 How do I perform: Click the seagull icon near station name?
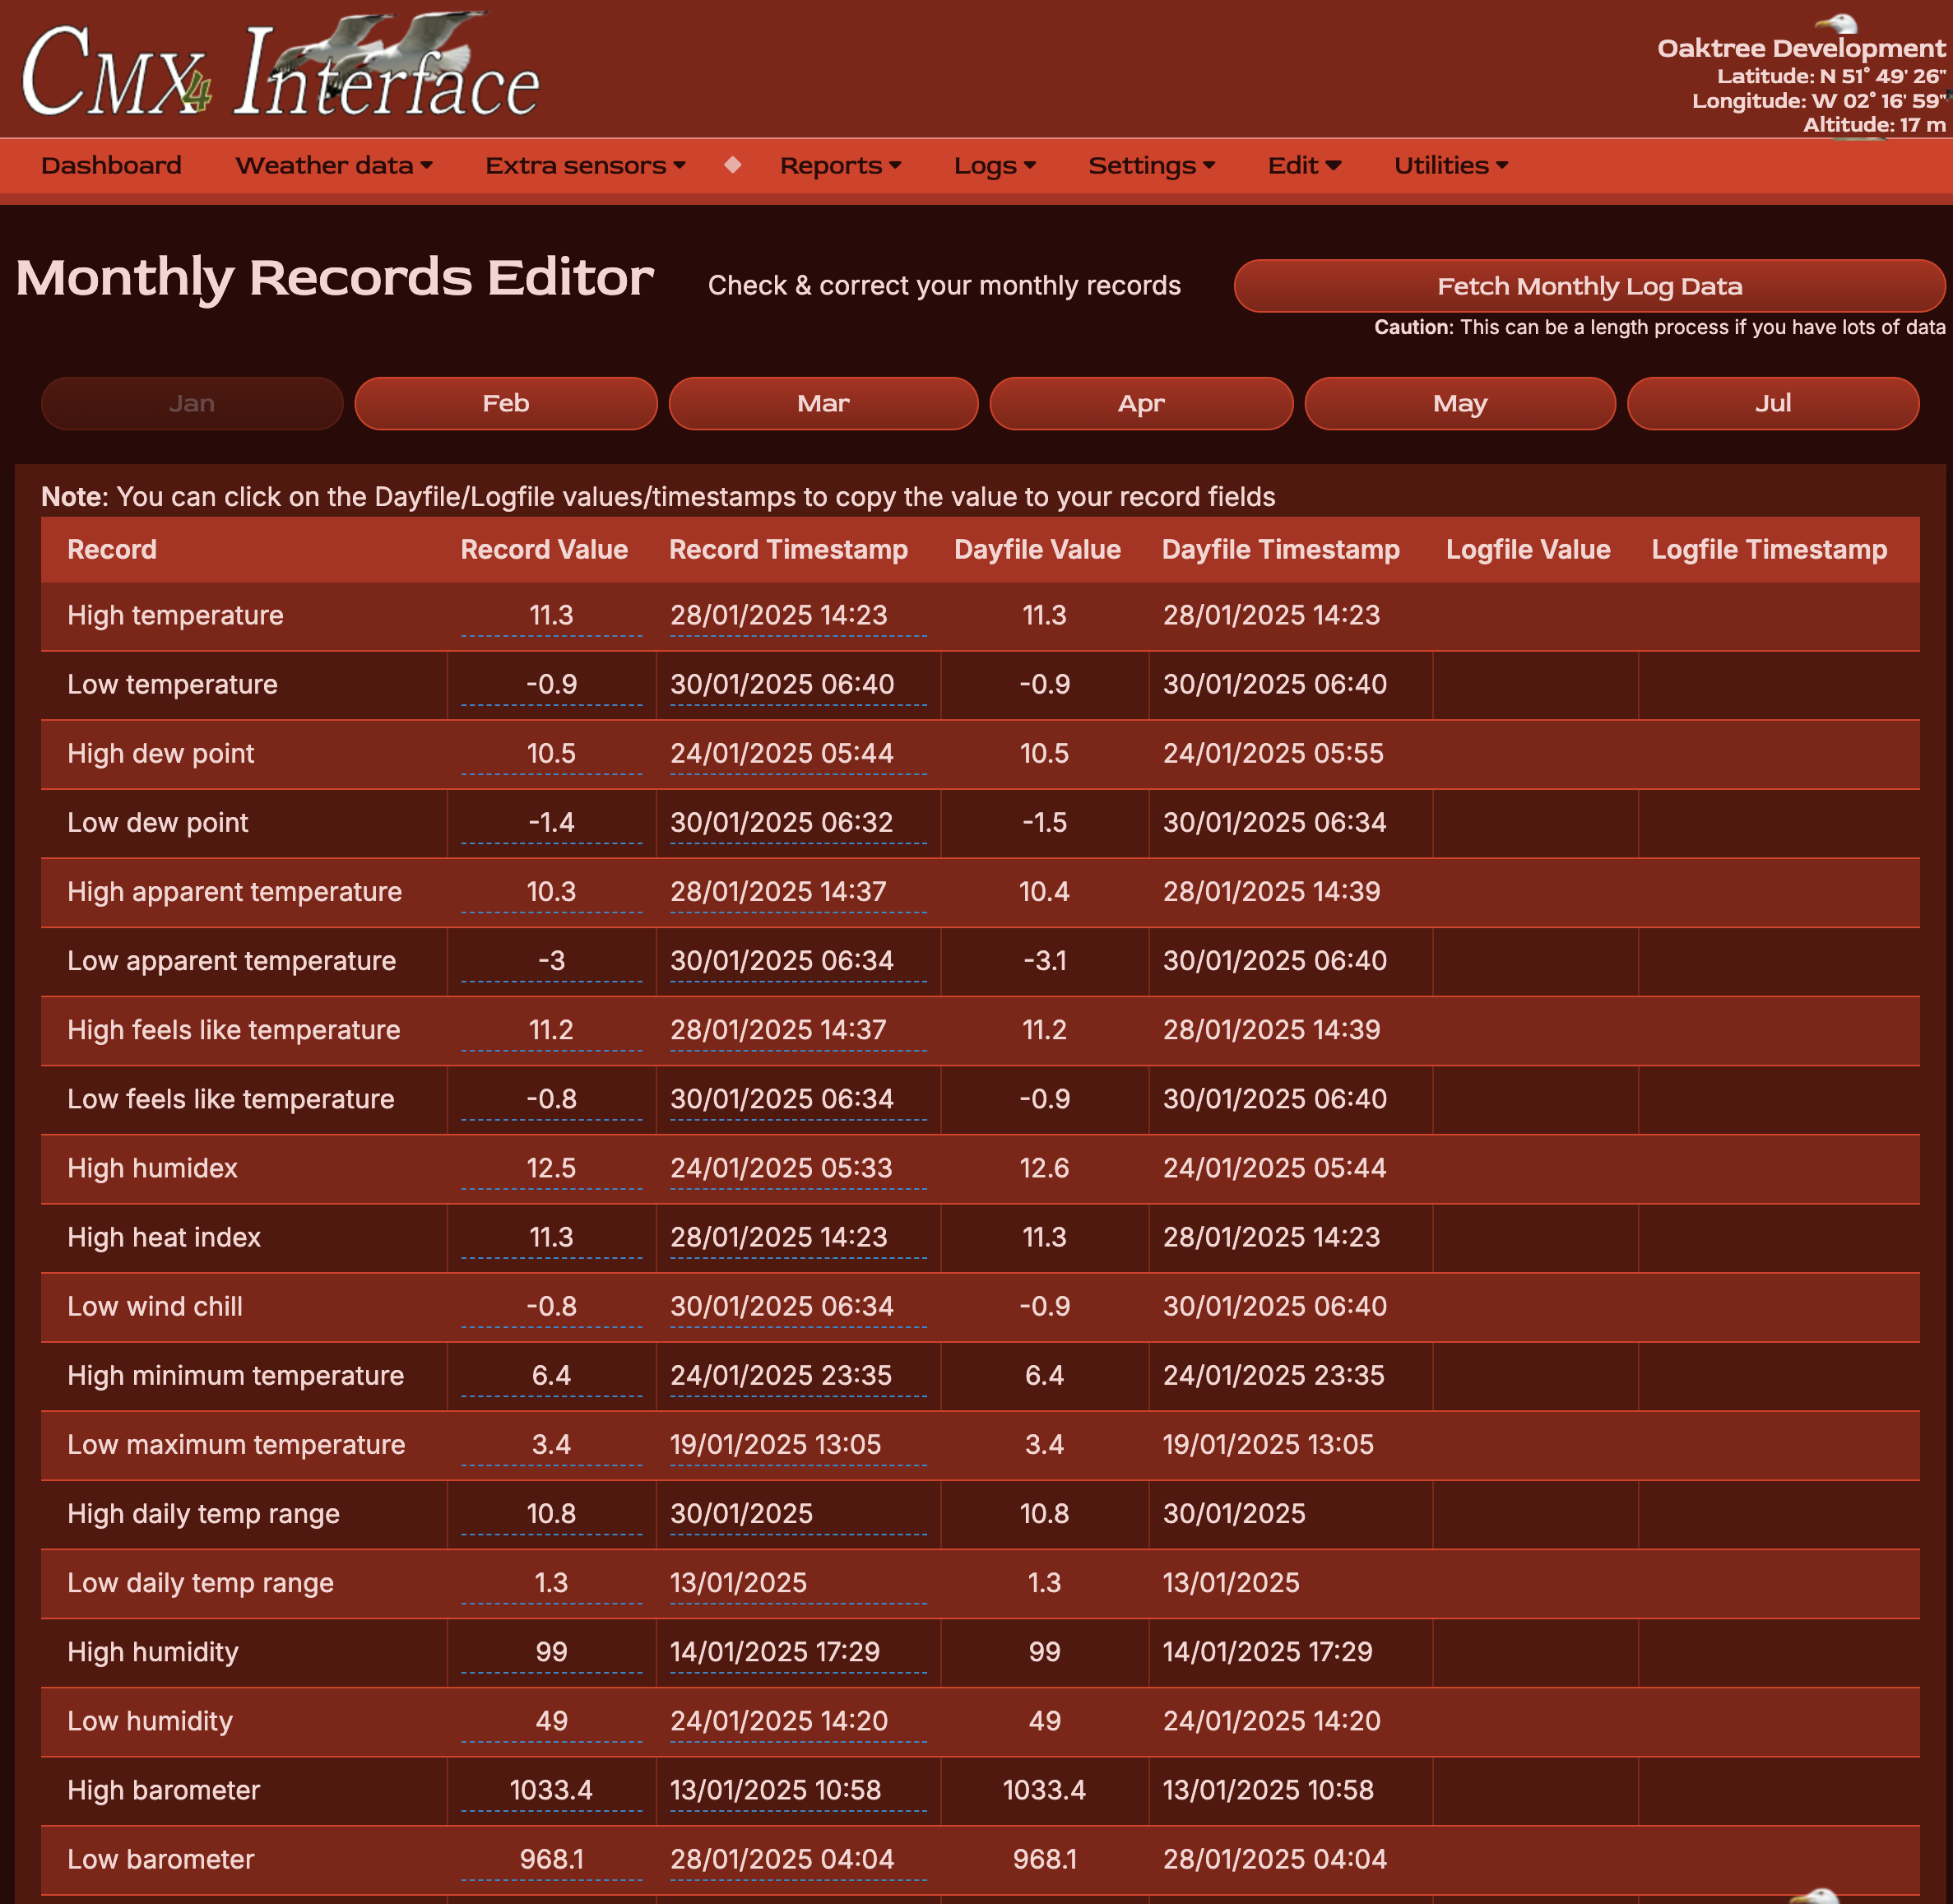[x=1836, y=22]
